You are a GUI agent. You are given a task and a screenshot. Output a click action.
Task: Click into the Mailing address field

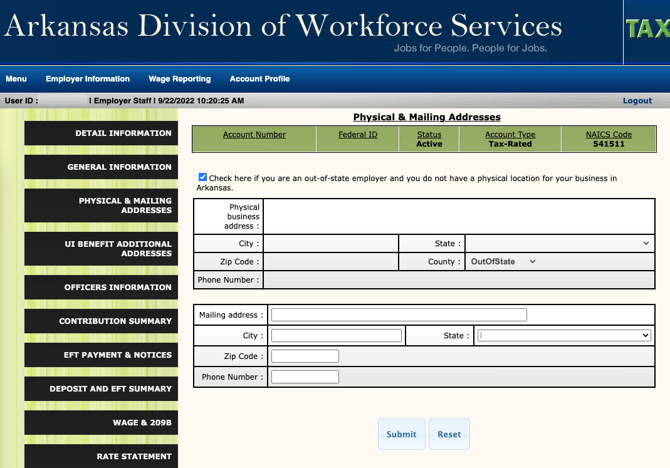pyautogui.click(x=399, y=315)
